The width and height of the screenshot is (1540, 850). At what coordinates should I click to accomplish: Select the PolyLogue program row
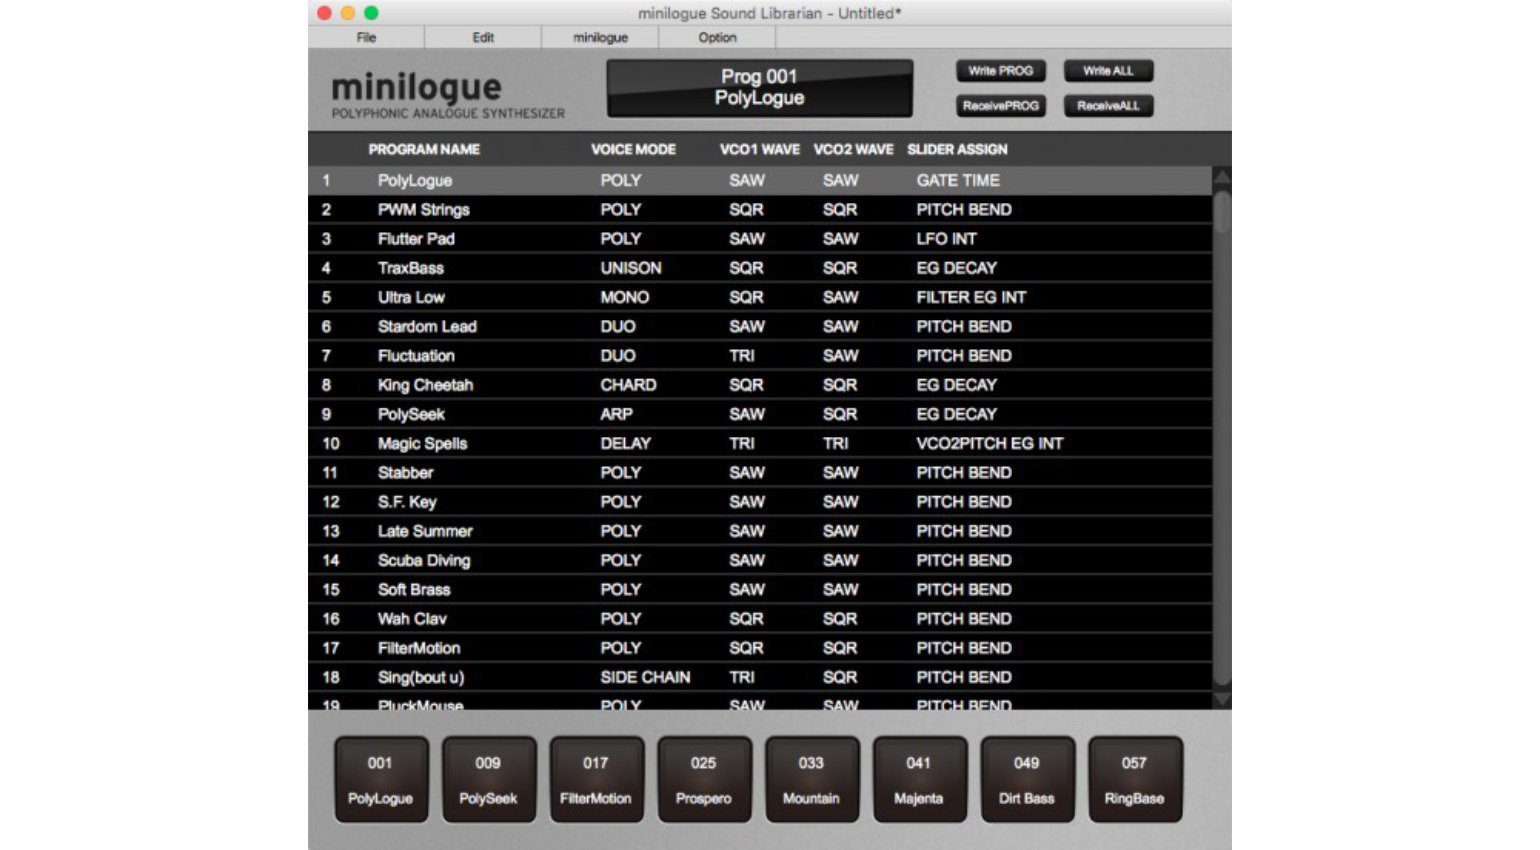760,180
